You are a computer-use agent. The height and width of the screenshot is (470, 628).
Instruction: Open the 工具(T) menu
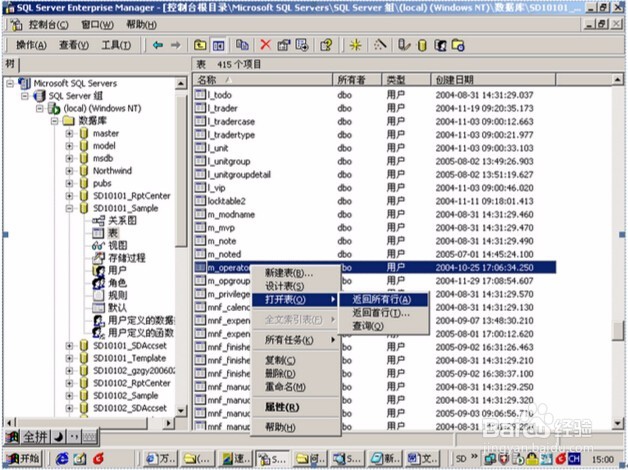[116, 45]
